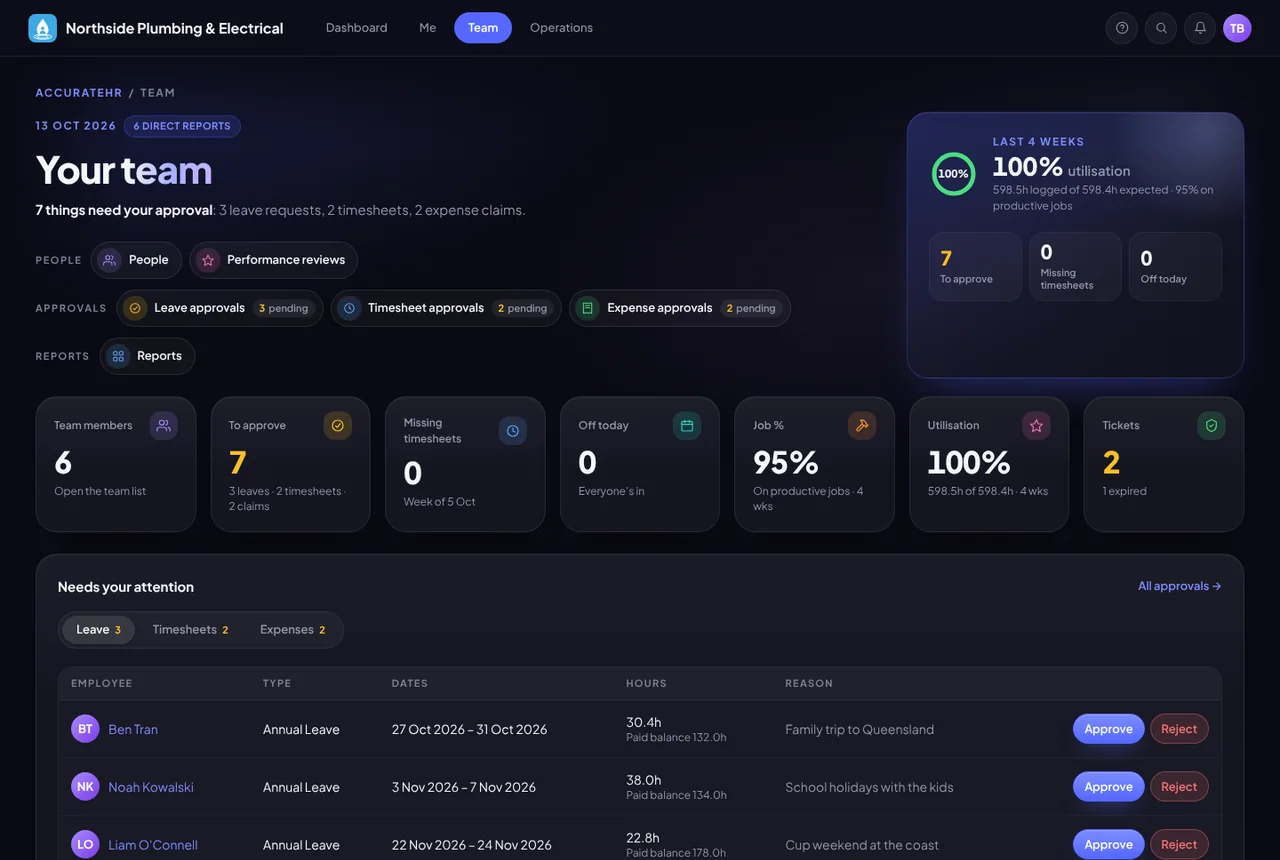The height and width of the screenshot is (860, 1280).
Task: Click Noah Kowalski's NK avatar
Action: click(85, 787)
